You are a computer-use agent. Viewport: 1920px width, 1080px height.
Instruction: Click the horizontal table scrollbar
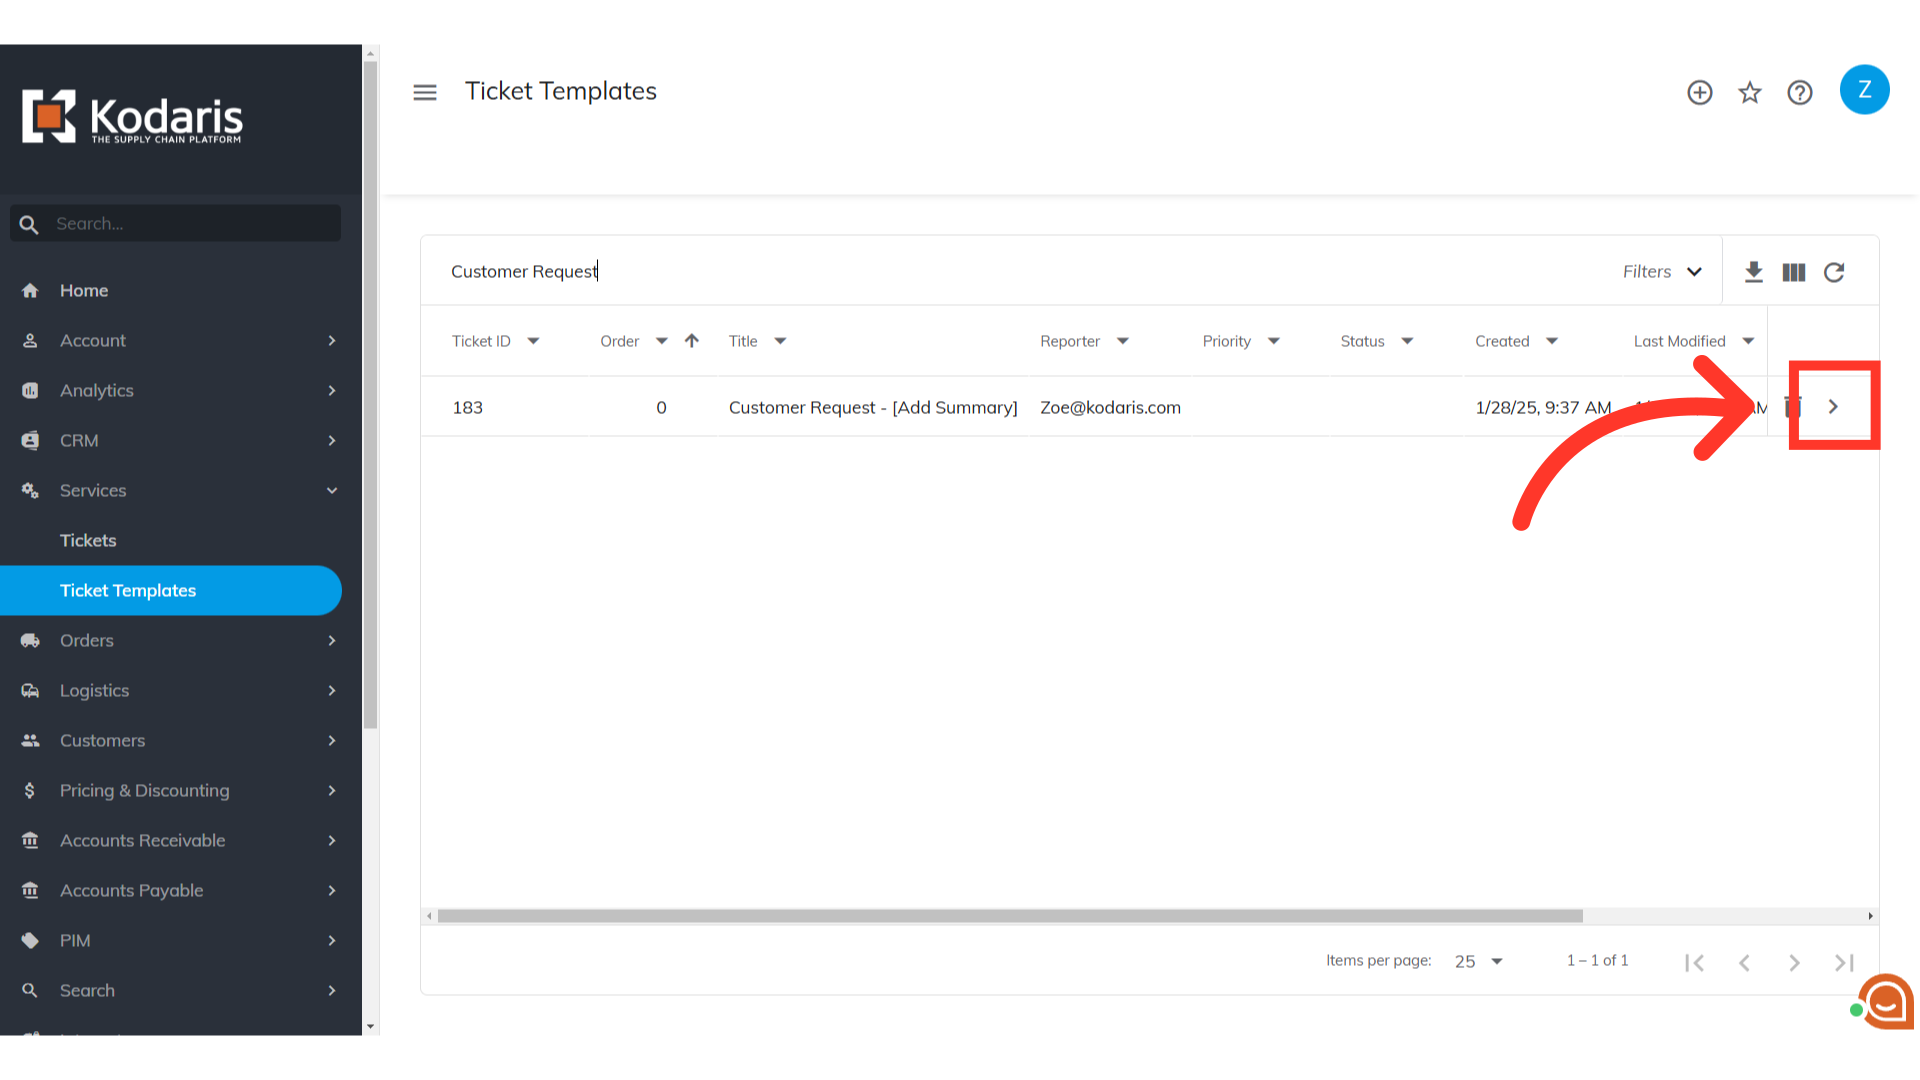[1010, 916]
